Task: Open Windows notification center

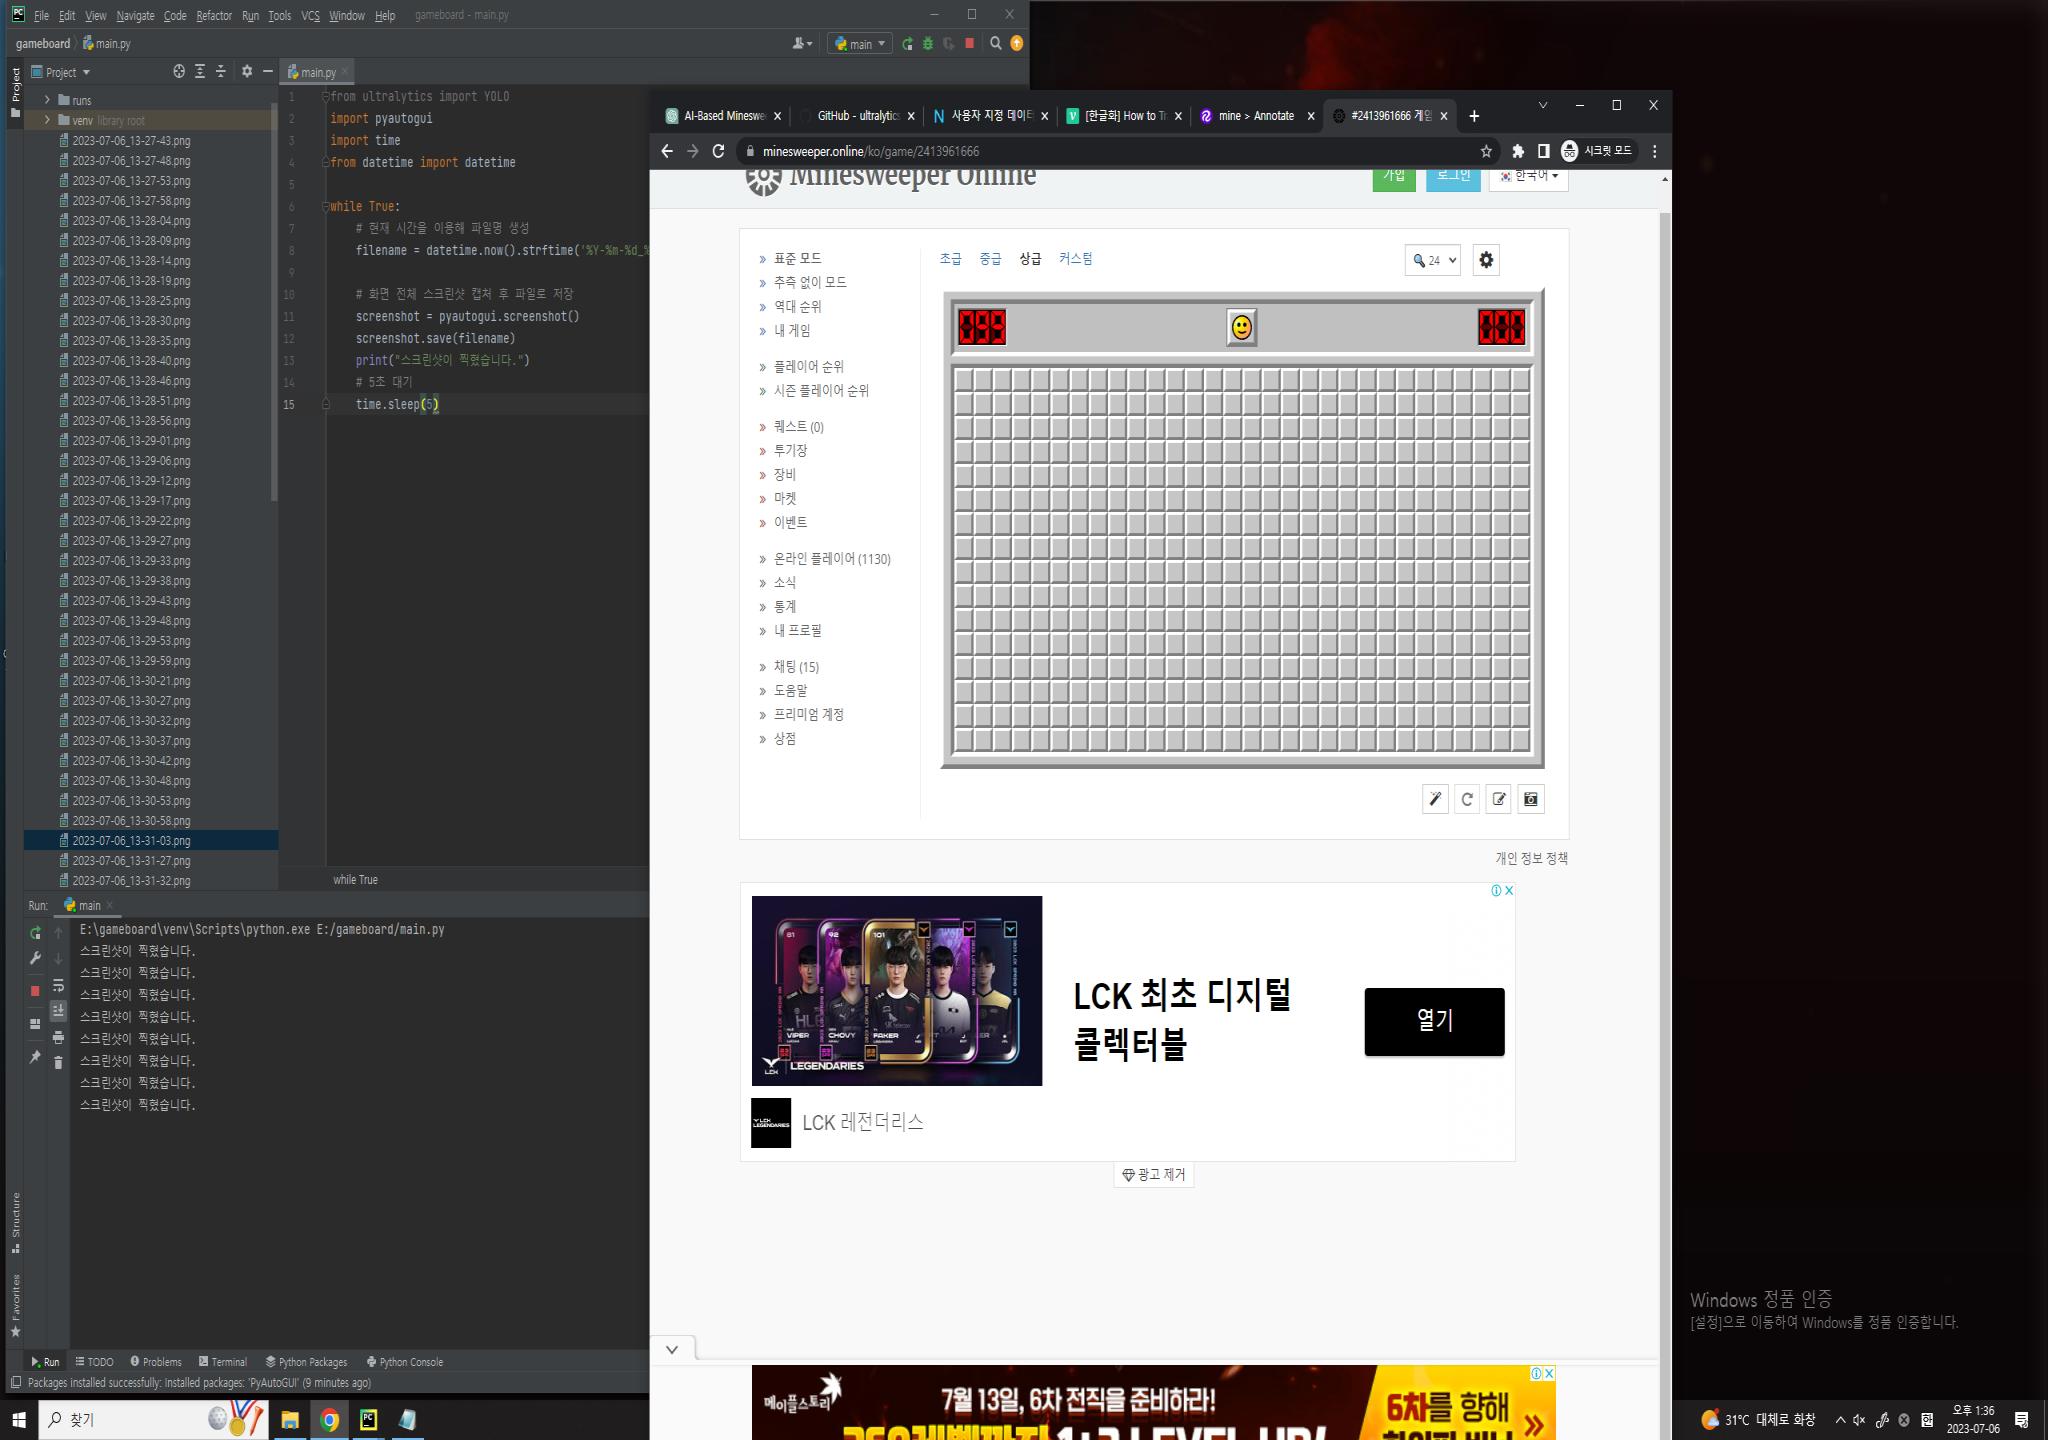Action: click(x=2021, y=1420)
